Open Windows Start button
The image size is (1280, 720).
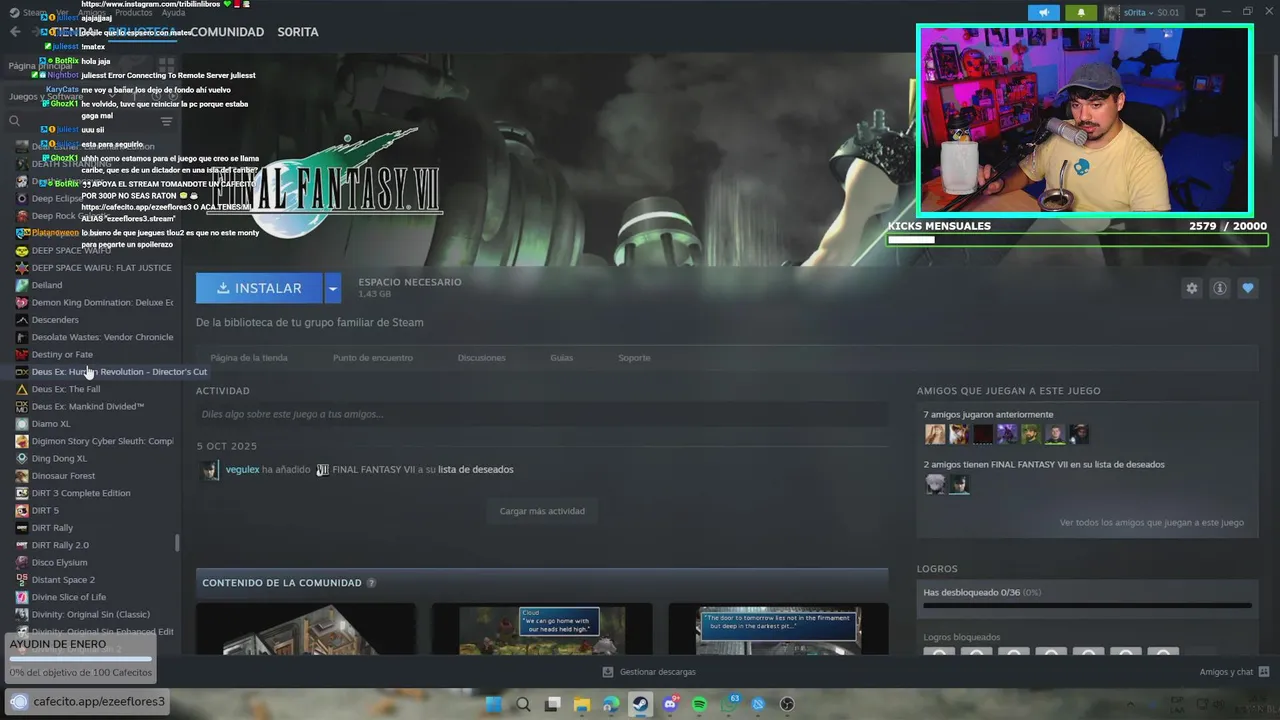point(493,704)
